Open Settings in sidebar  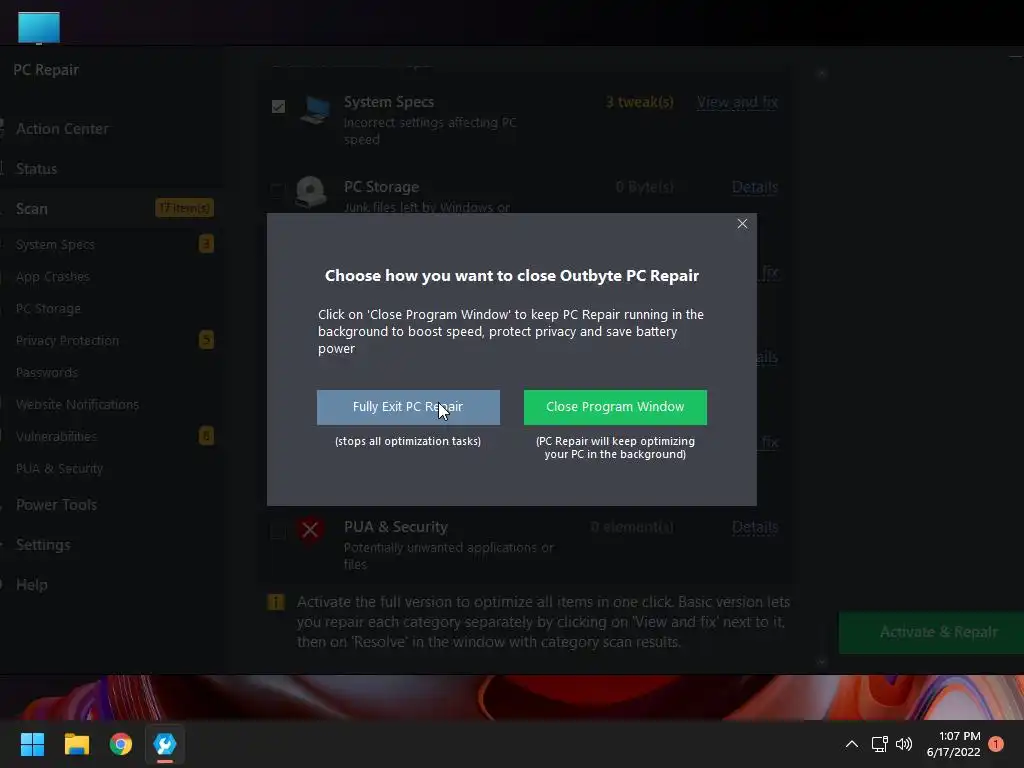coord(43,545)
